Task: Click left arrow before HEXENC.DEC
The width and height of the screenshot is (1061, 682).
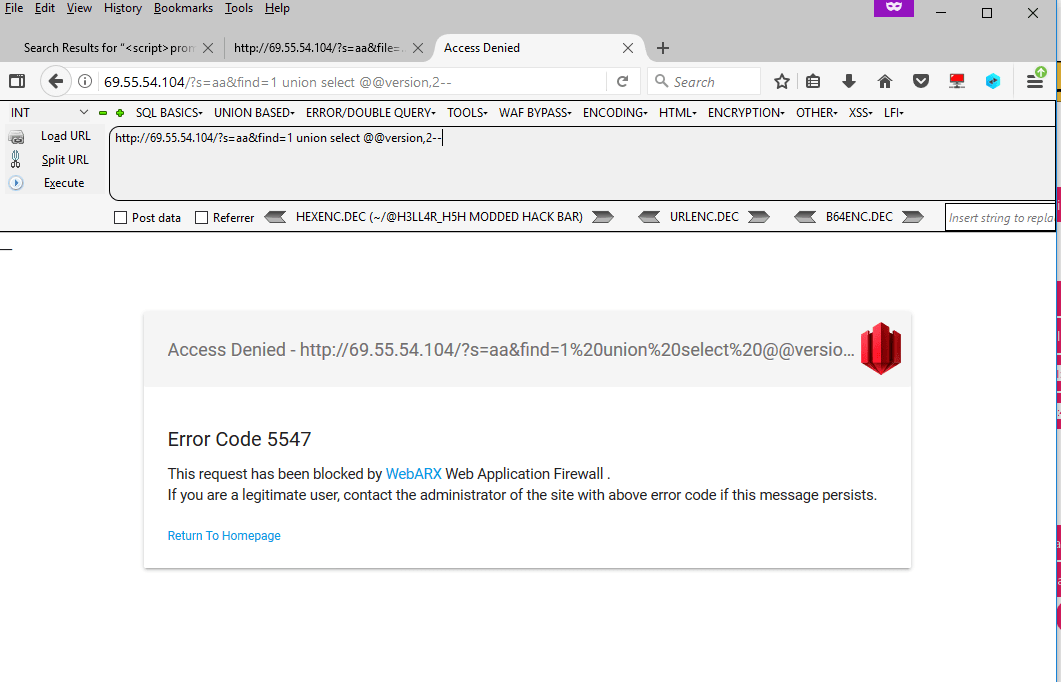Action: 275,217
